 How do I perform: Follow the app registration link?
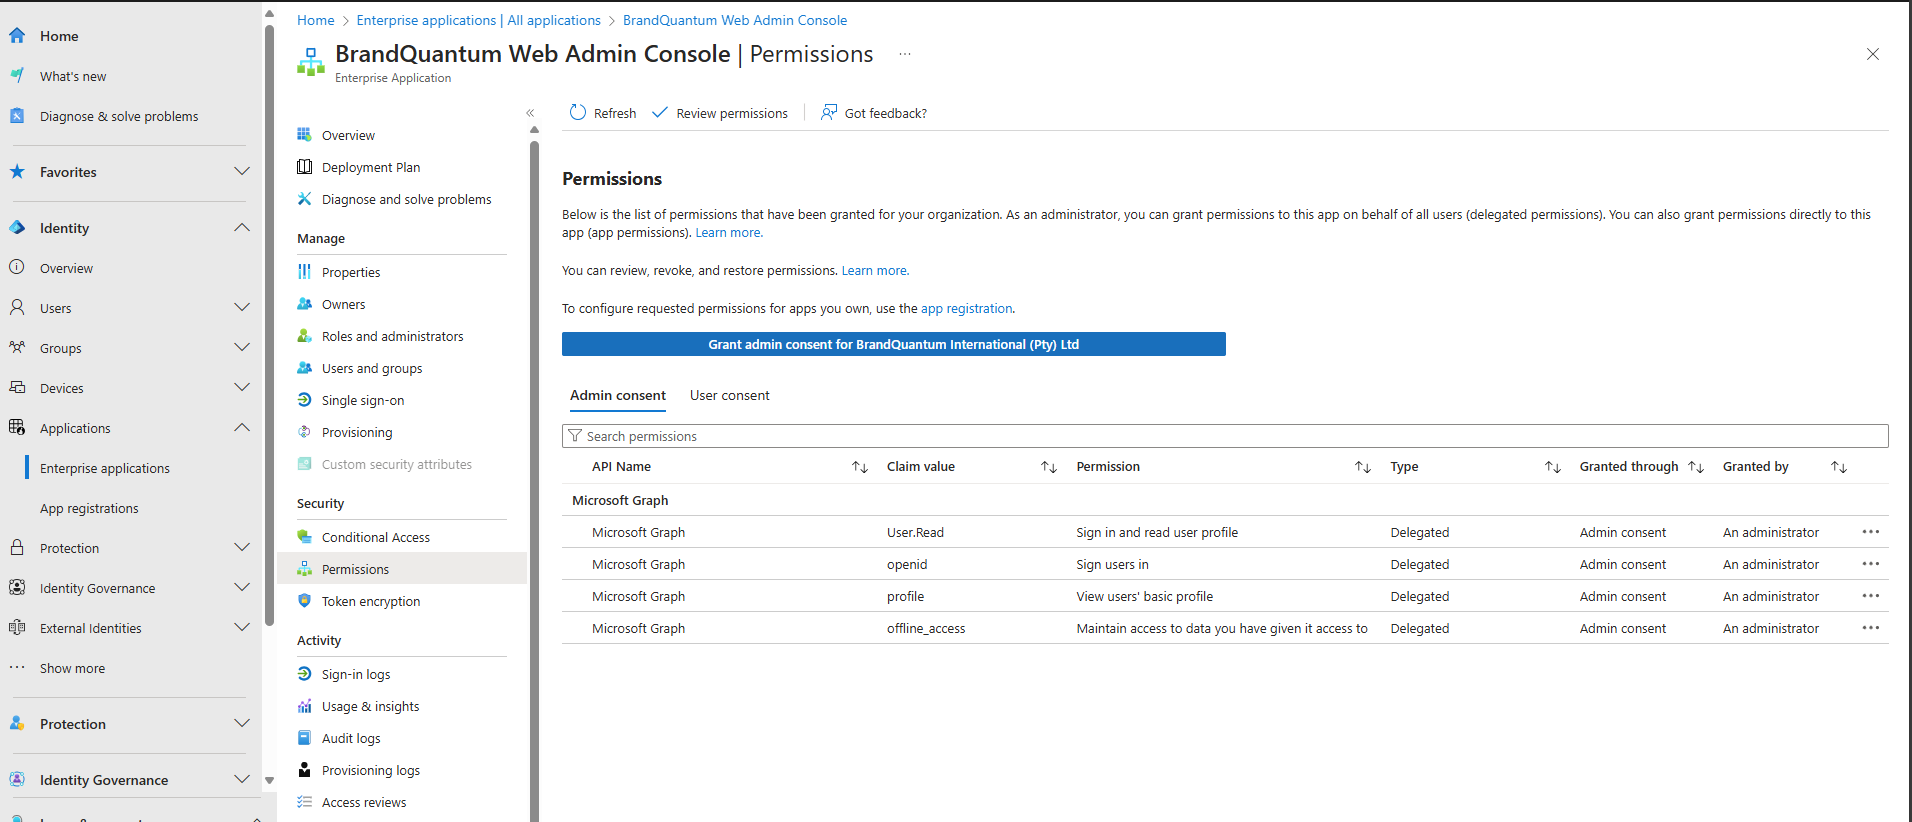[x=967, y=309]
